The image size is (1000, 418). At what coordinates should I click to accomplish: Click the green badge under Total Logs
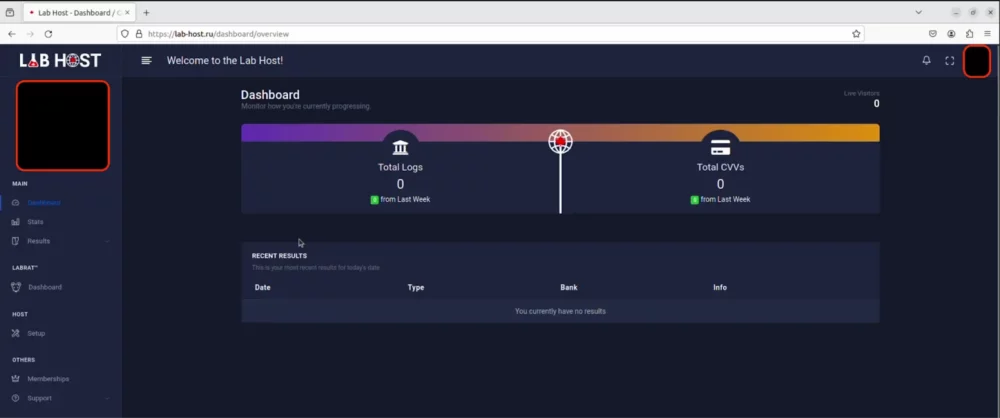click(374, 200)
